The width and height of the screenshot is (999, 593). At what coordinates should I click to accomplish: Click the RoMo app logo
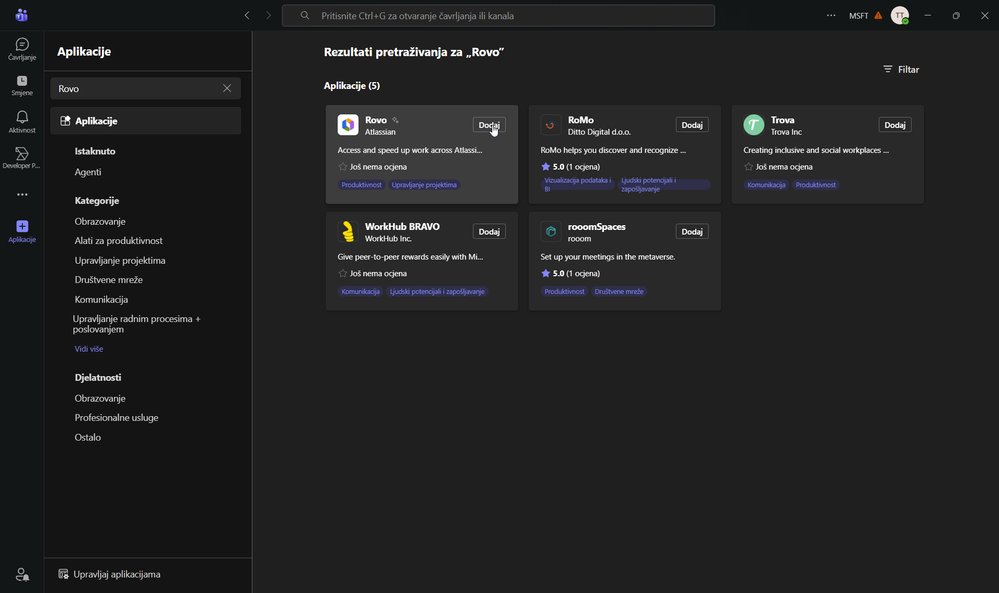(x=550, y=125)
